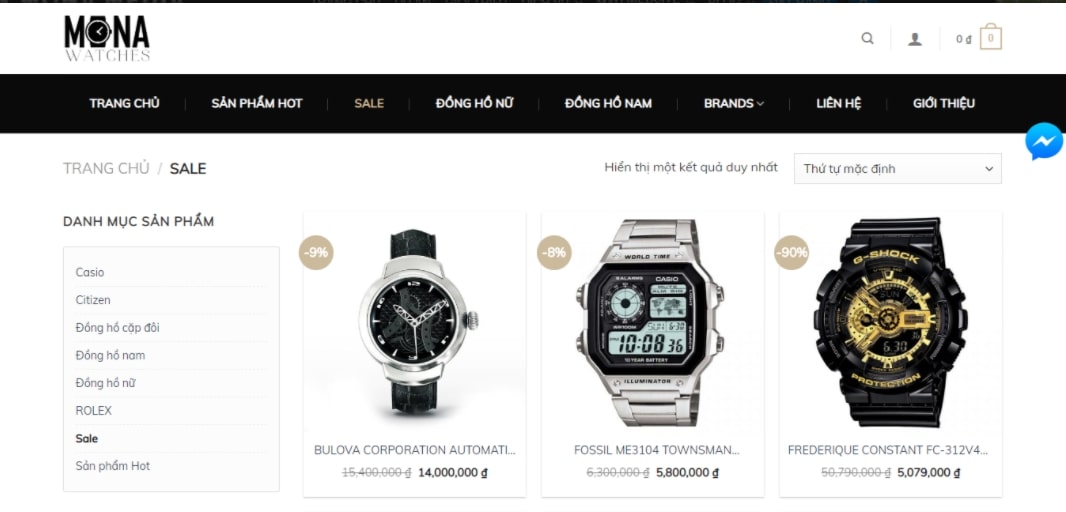Viewport: 1066px width, 512px height.
Task: Expand the Brands menu chevron
Action: [760, 103]
